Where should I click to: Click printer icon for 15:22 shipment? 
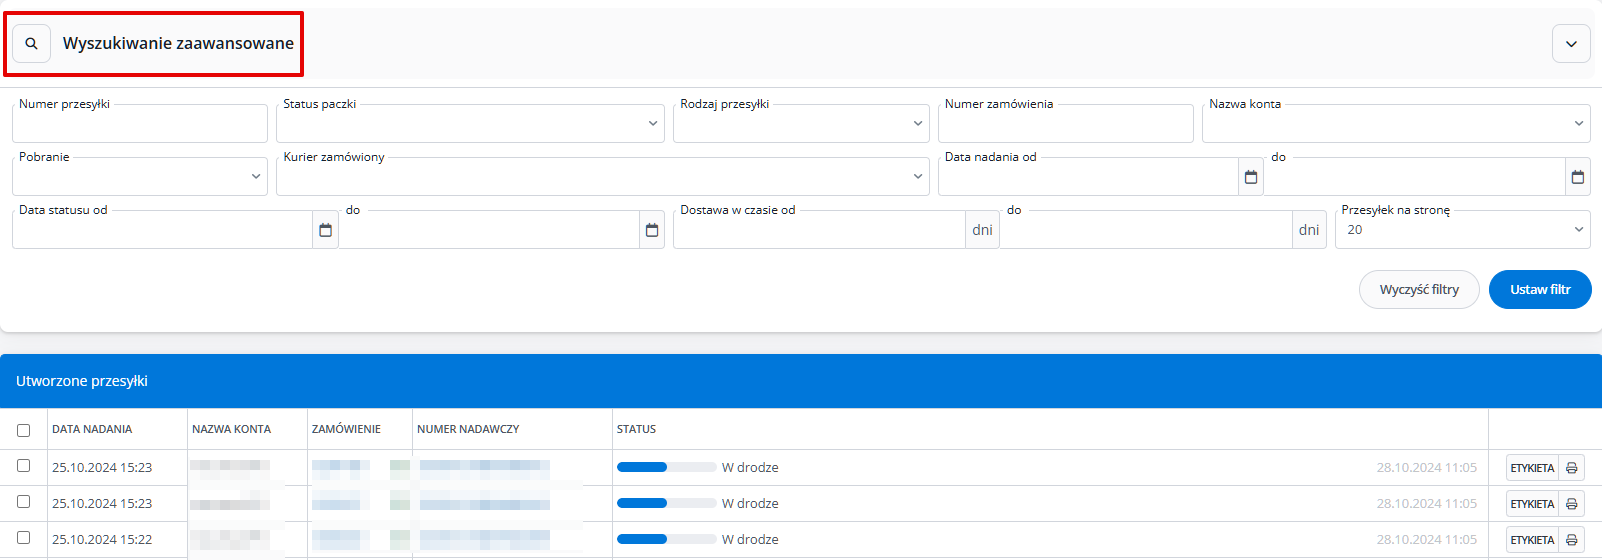[x=1571, y=540]
